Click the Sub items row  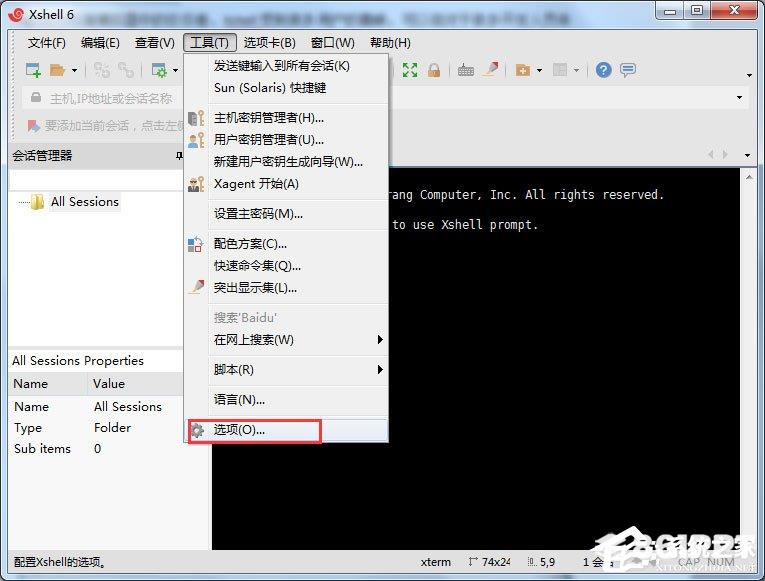[x=95, y=449]
